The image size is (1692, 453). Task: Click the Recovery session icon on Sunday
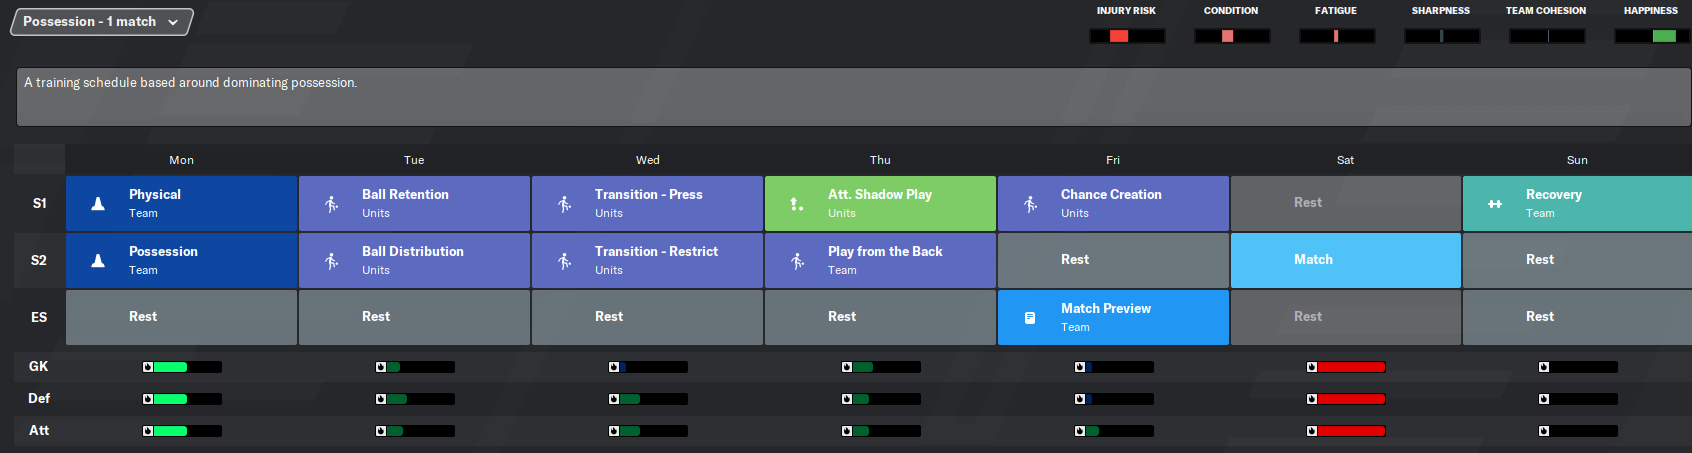(1495, 204)
